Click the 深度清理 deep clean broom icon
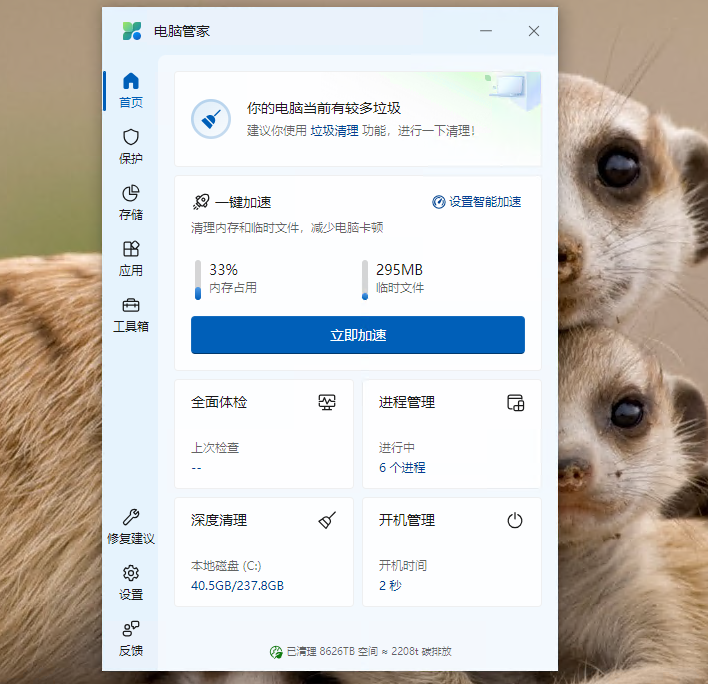 [x=327, y=521]
